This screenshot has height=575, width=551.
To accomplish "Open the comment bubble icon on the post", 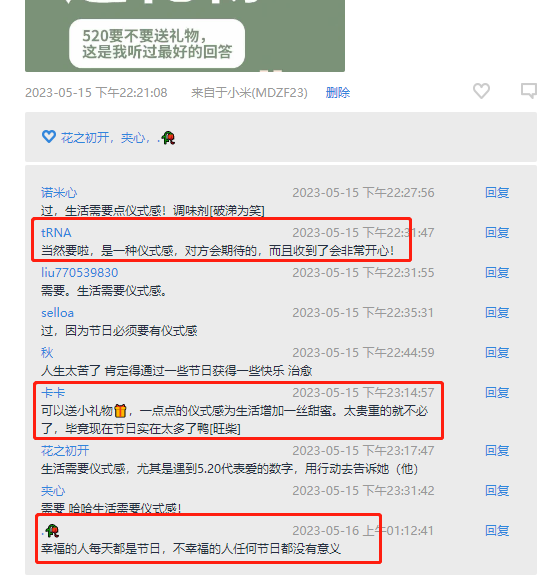I will click(x=529, y=91).
